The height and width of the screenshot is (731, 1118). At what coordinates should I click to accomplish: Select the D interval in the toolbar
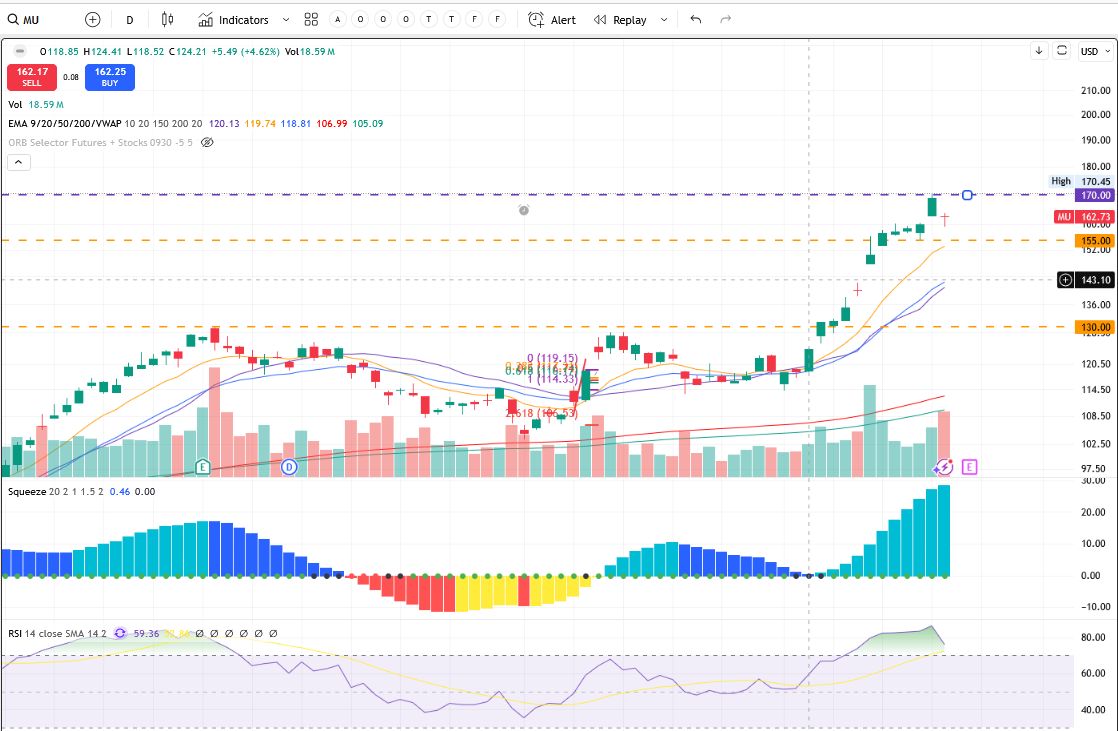(x=129, y=19)
